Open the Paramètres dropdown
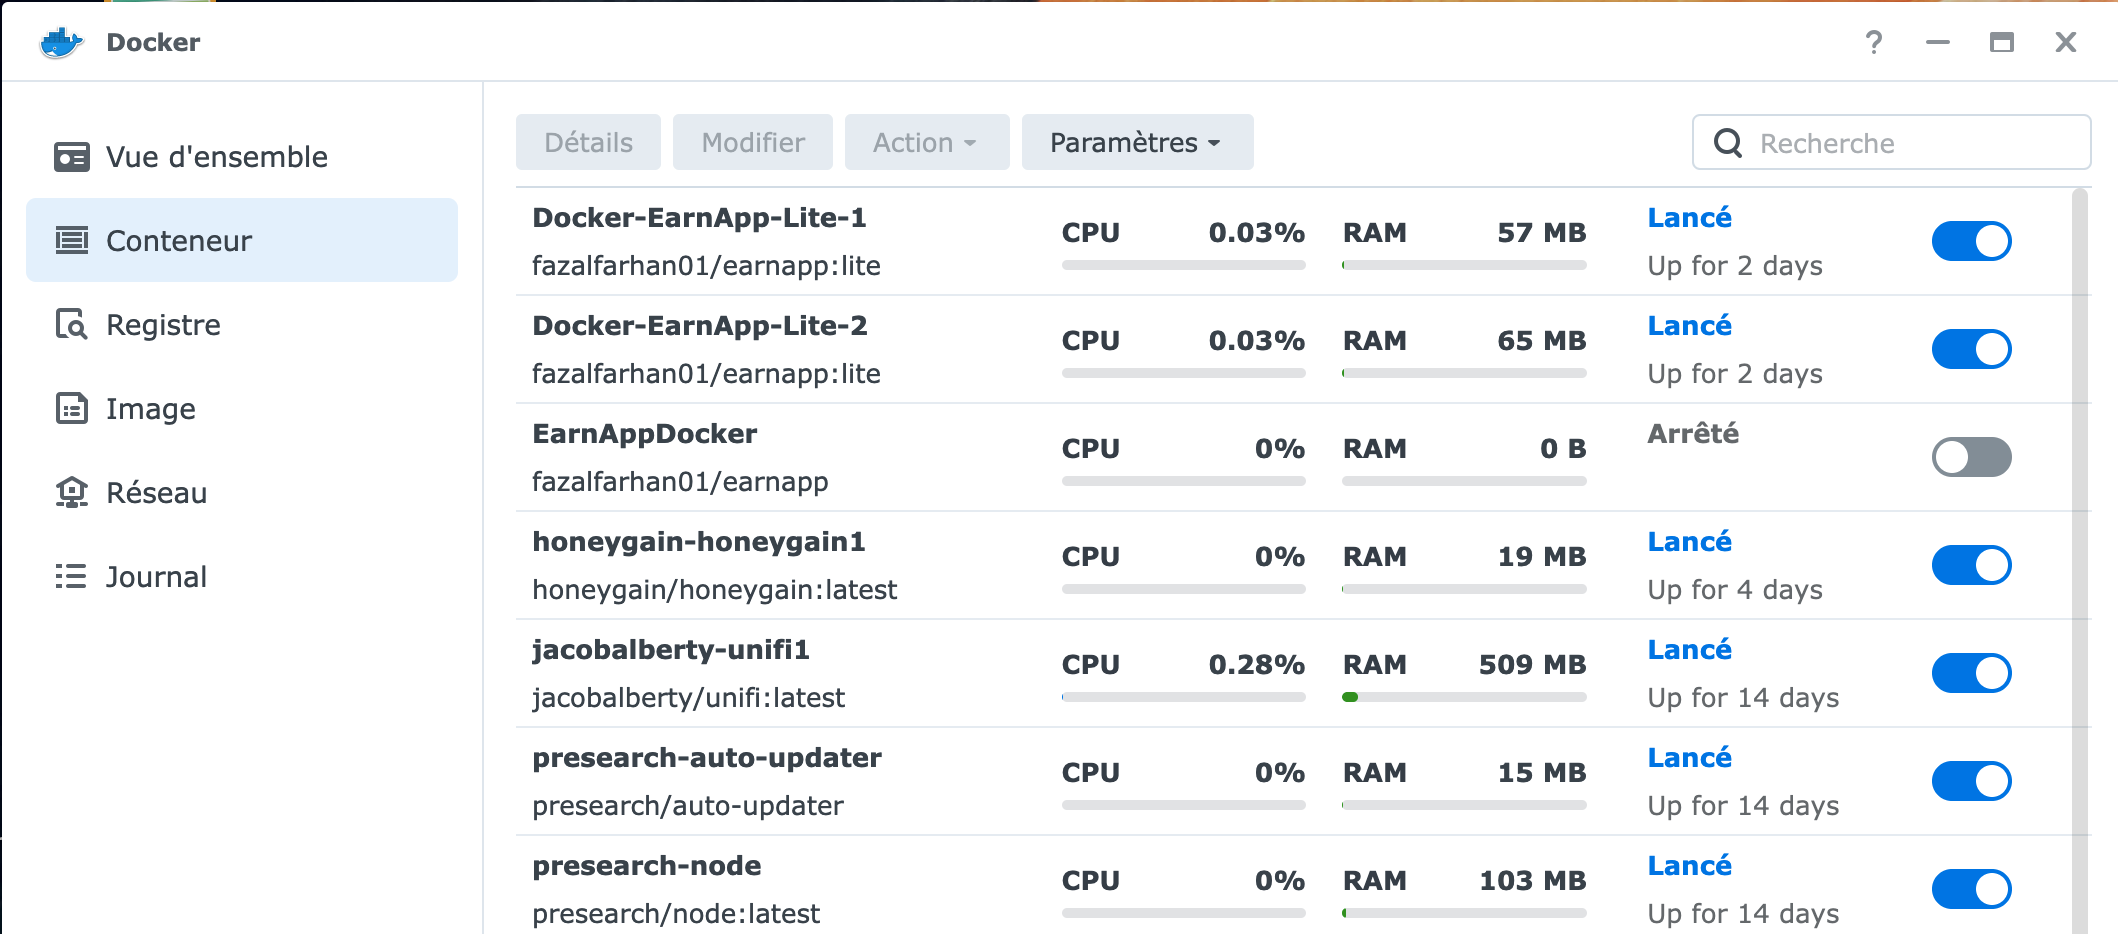 [1137, 142]
